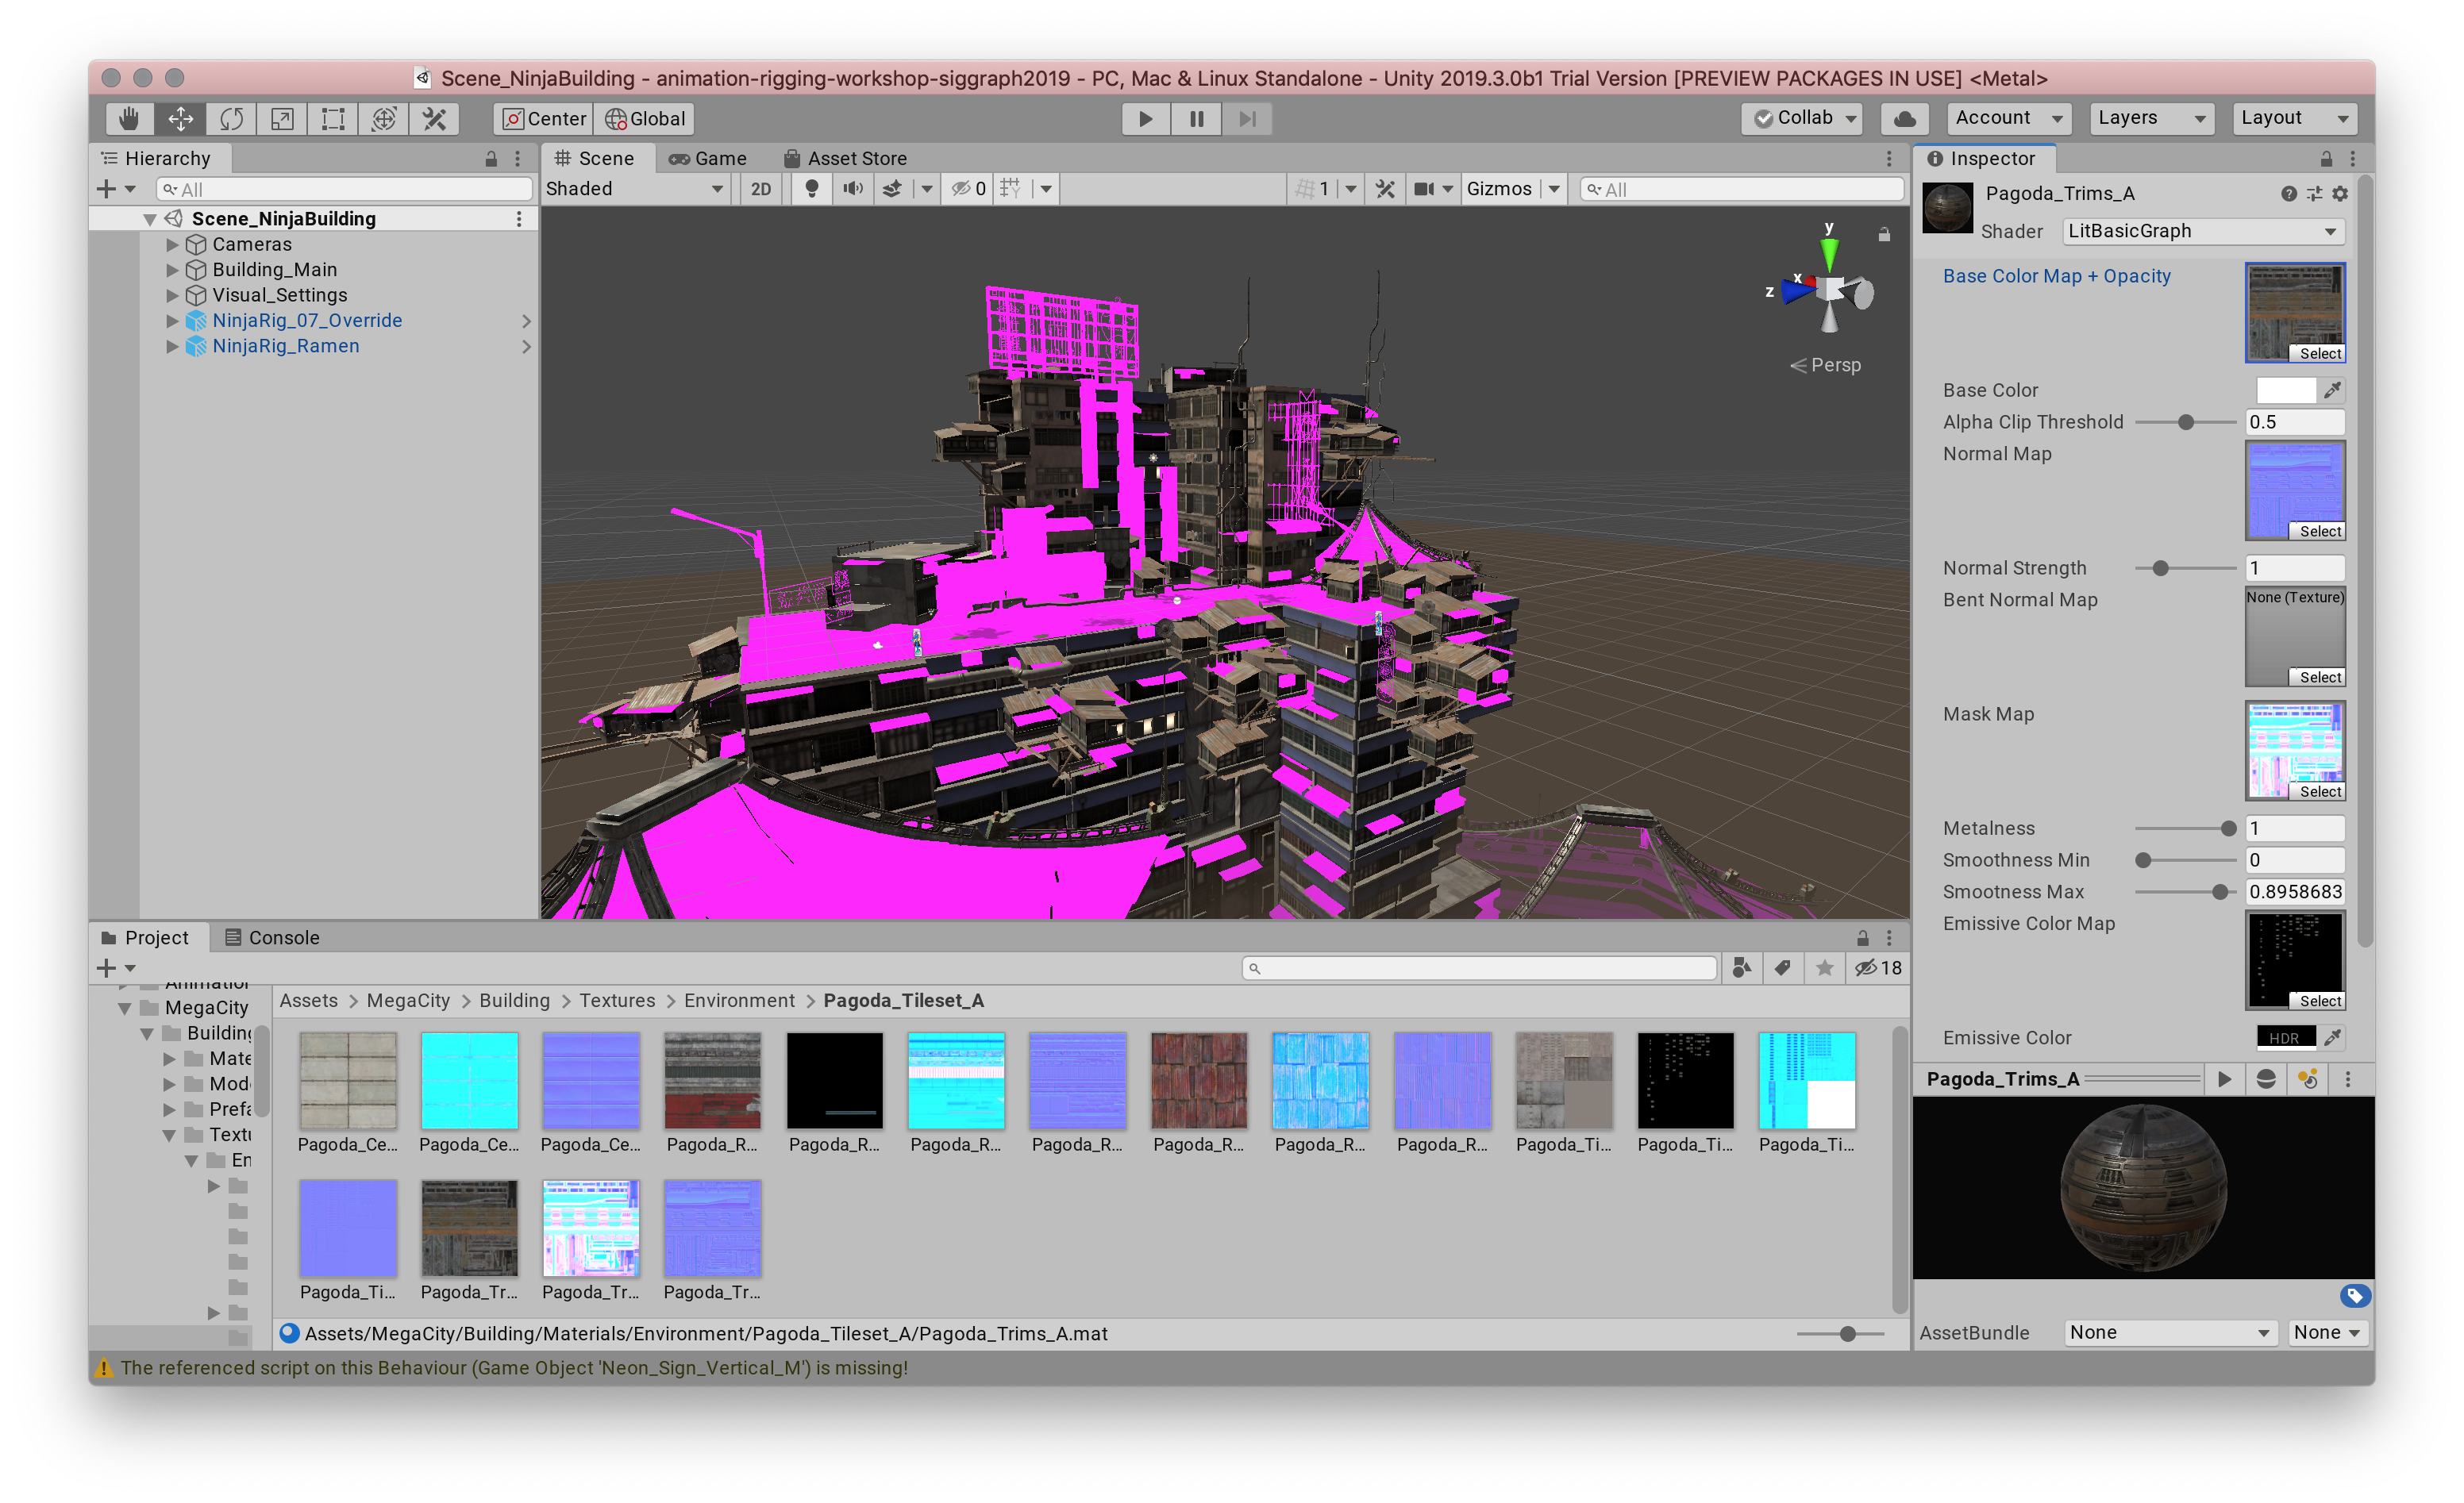This screenshot has width=2464, height=1503.
Task: Select the Rotate tool
Action: click(x=231, y=119)
